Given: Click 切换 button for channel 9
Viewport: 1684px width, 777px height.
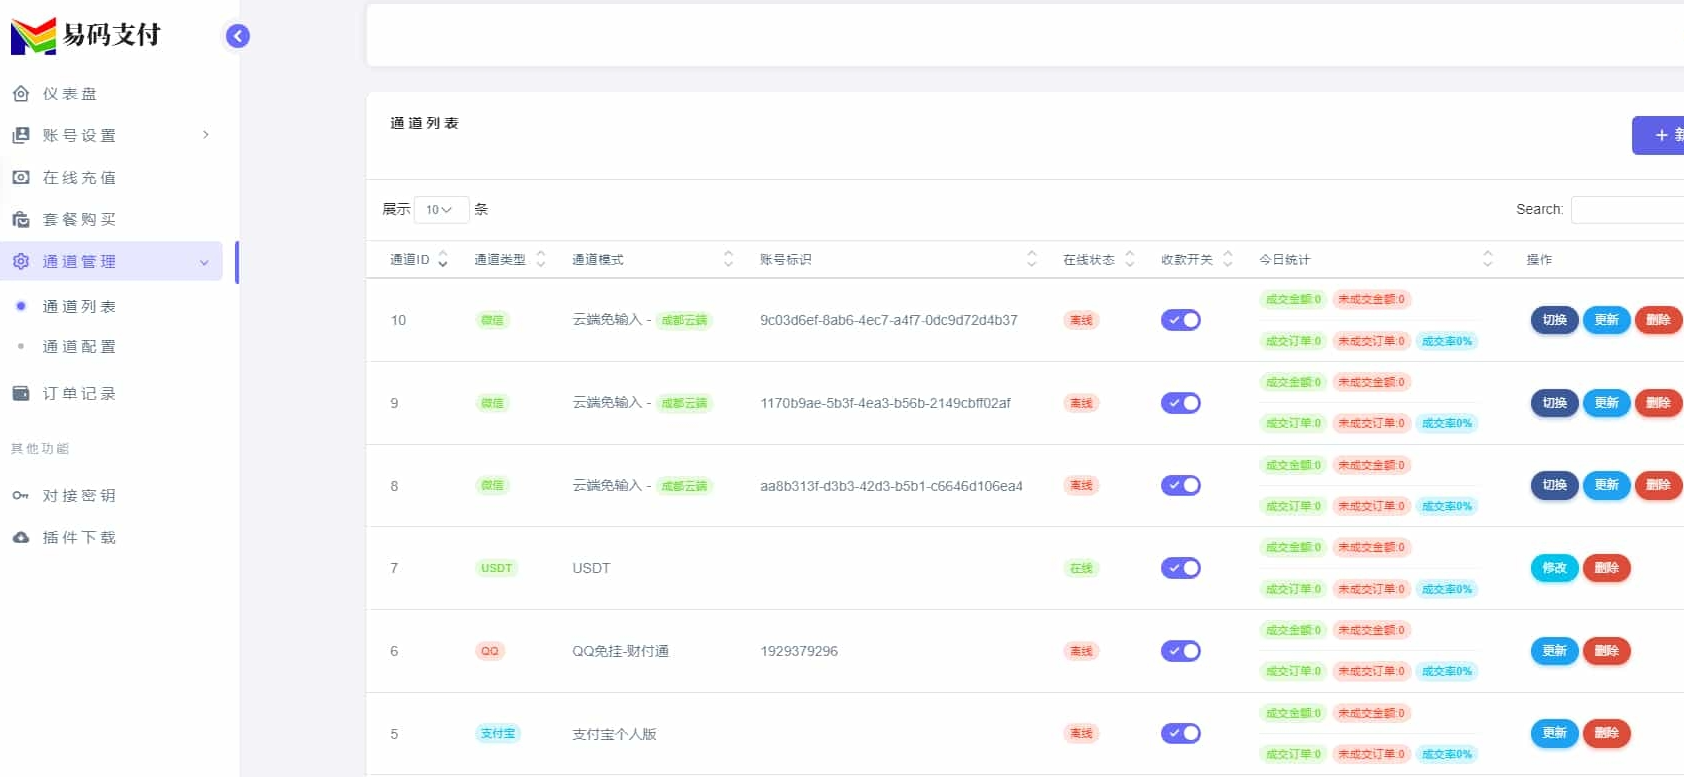Looking at the screenshot, I should [x=1554, y=403].
